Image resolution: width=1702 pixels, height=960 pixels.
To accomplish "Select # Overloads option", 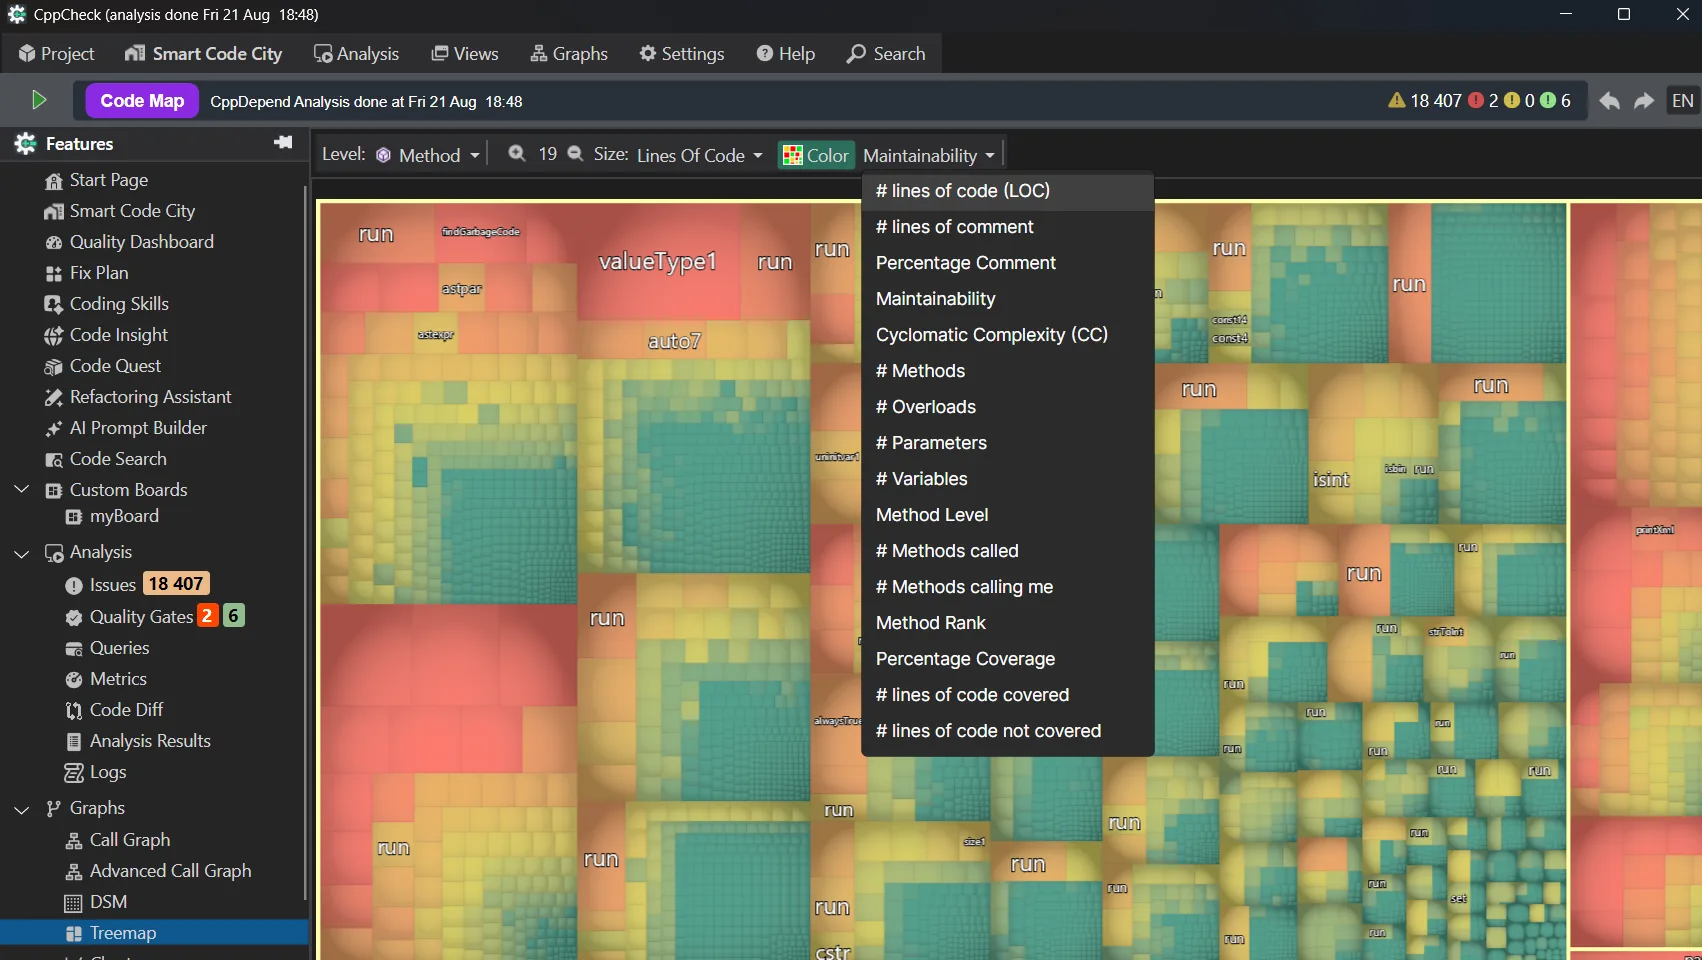I will tap(1008, 407).
